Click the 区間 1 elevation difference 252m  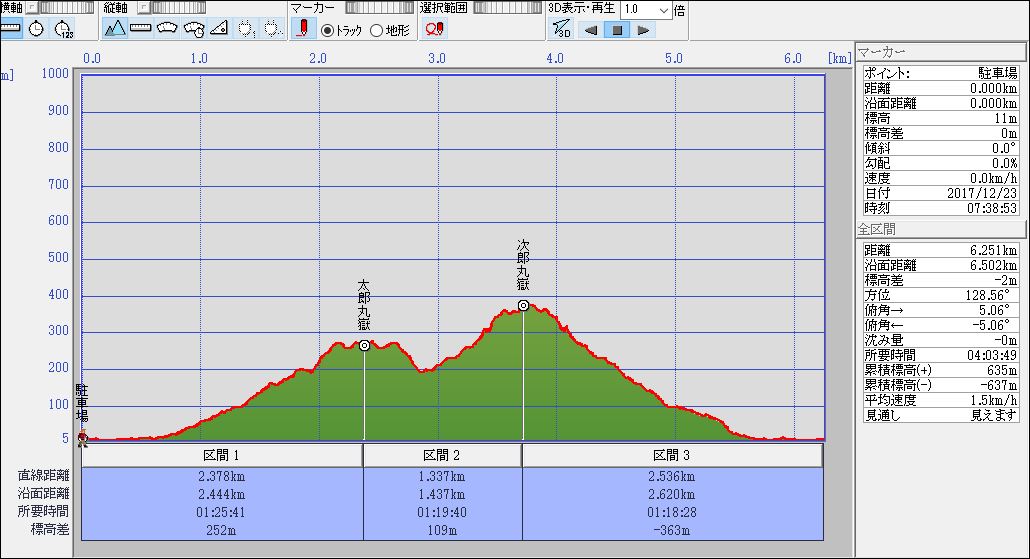click(x=221, y=530)
